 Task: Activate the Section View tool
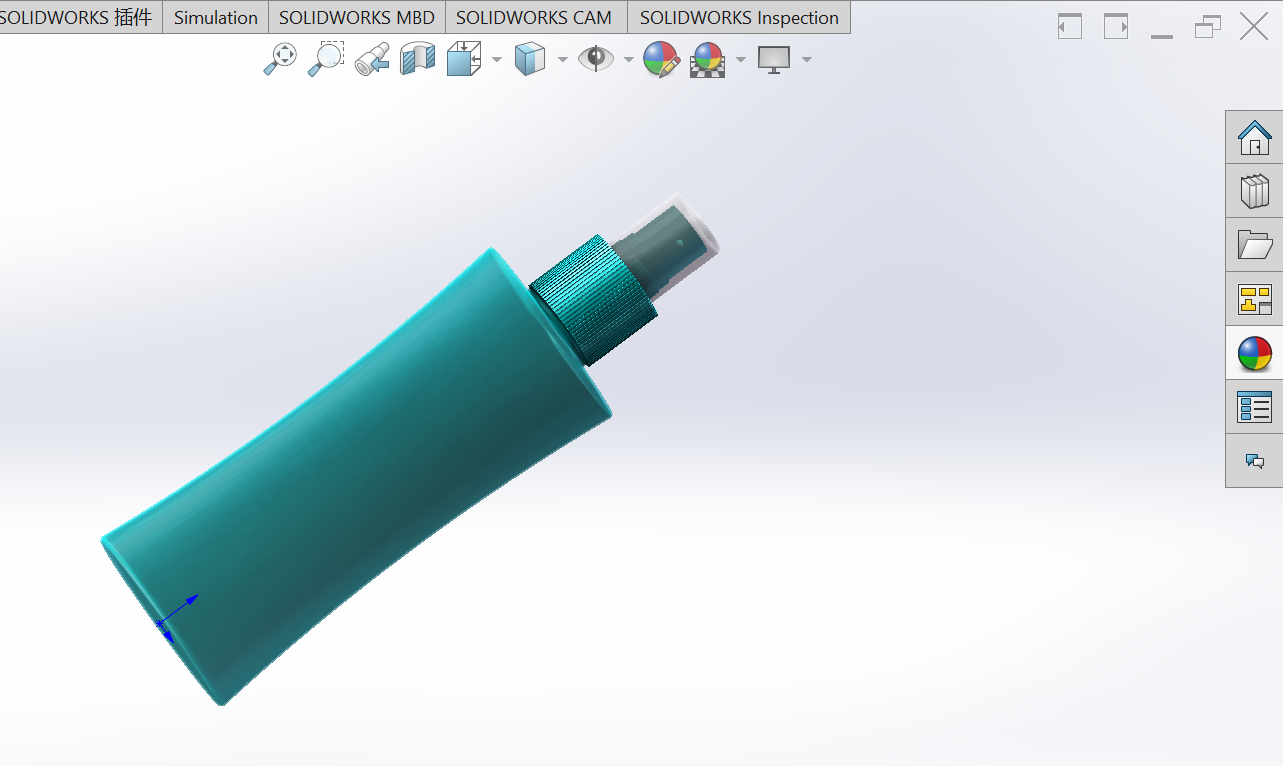coord(417,59)
